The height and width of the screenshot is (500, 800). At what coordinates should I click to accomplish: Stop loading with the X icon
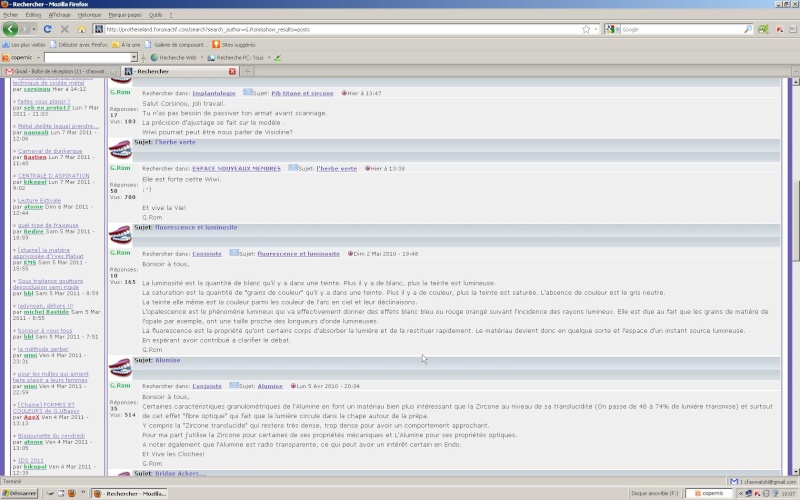coord(65,29)
